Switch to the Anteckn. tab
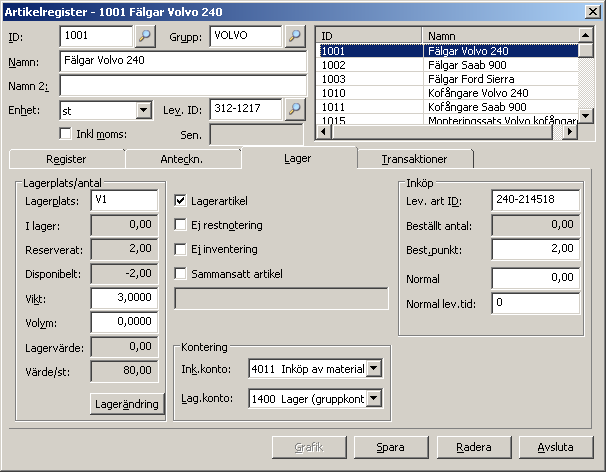The height and width of the screenshot is (472, 606). pos(182,159)
